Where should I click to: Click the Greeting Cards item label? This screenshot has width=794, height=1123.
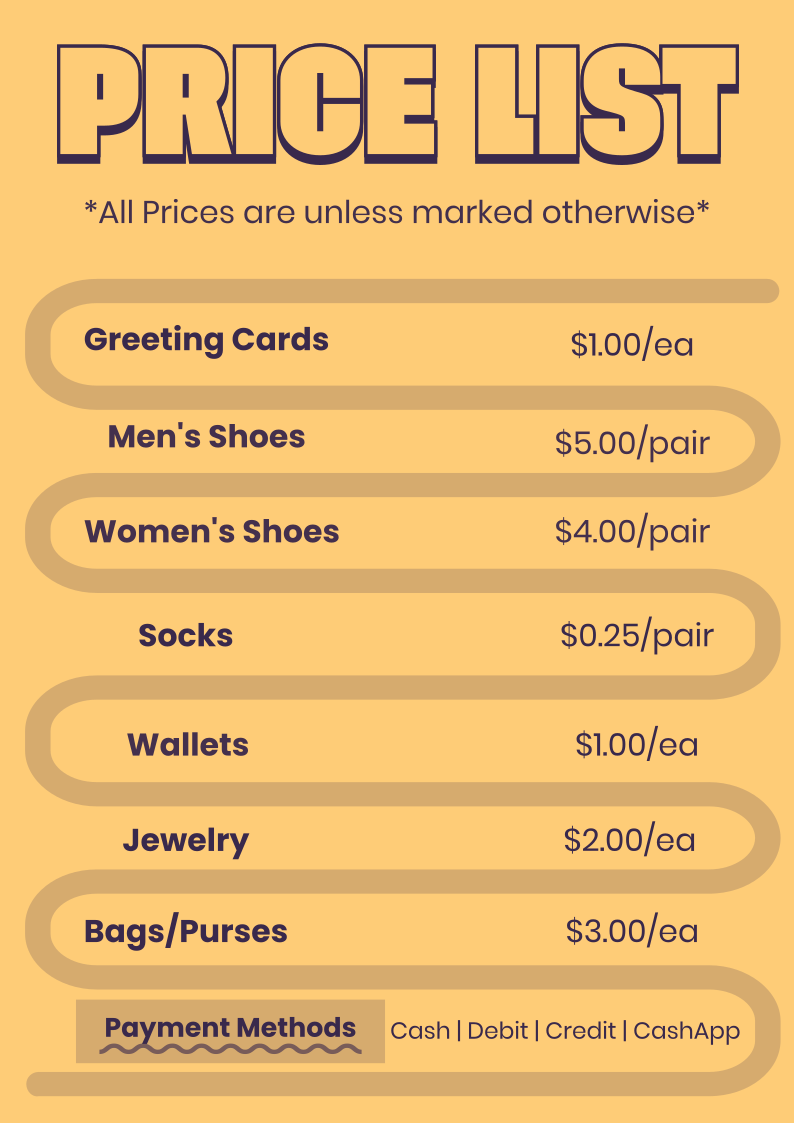pos(206,340)
